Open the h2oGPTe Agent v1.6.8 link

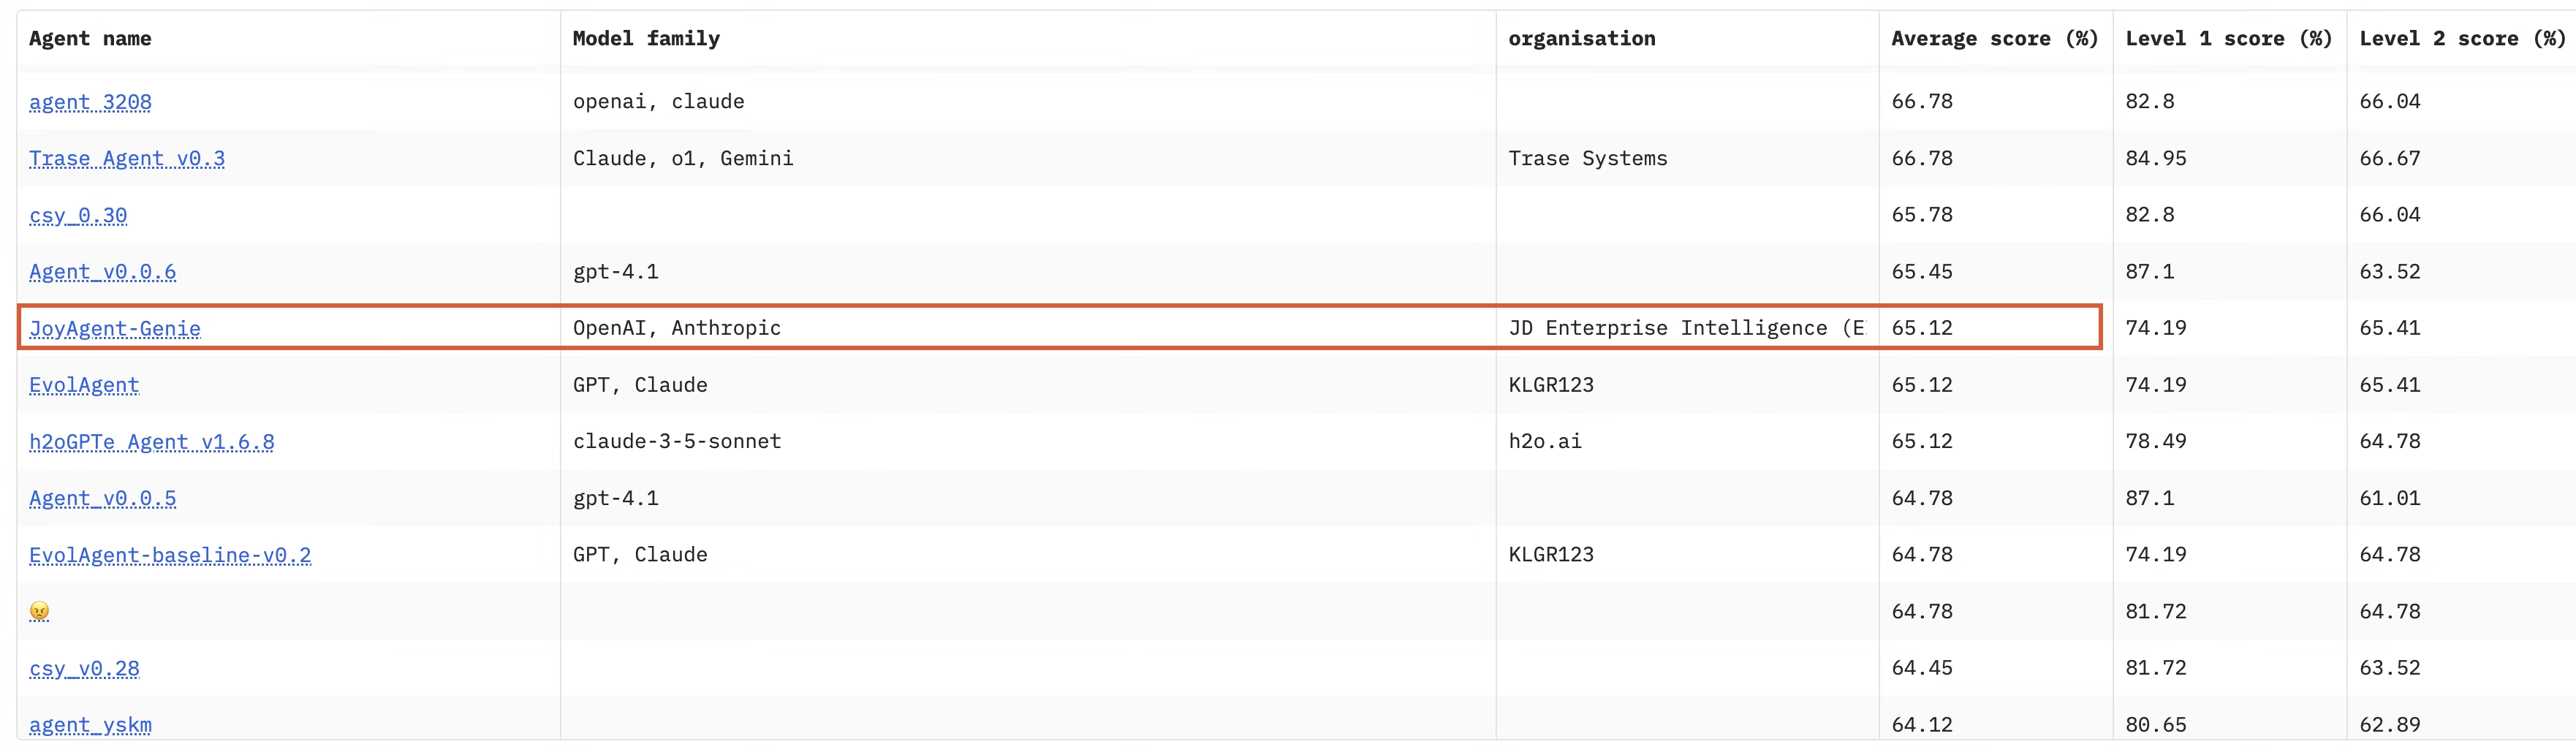[x=152, y=441]
